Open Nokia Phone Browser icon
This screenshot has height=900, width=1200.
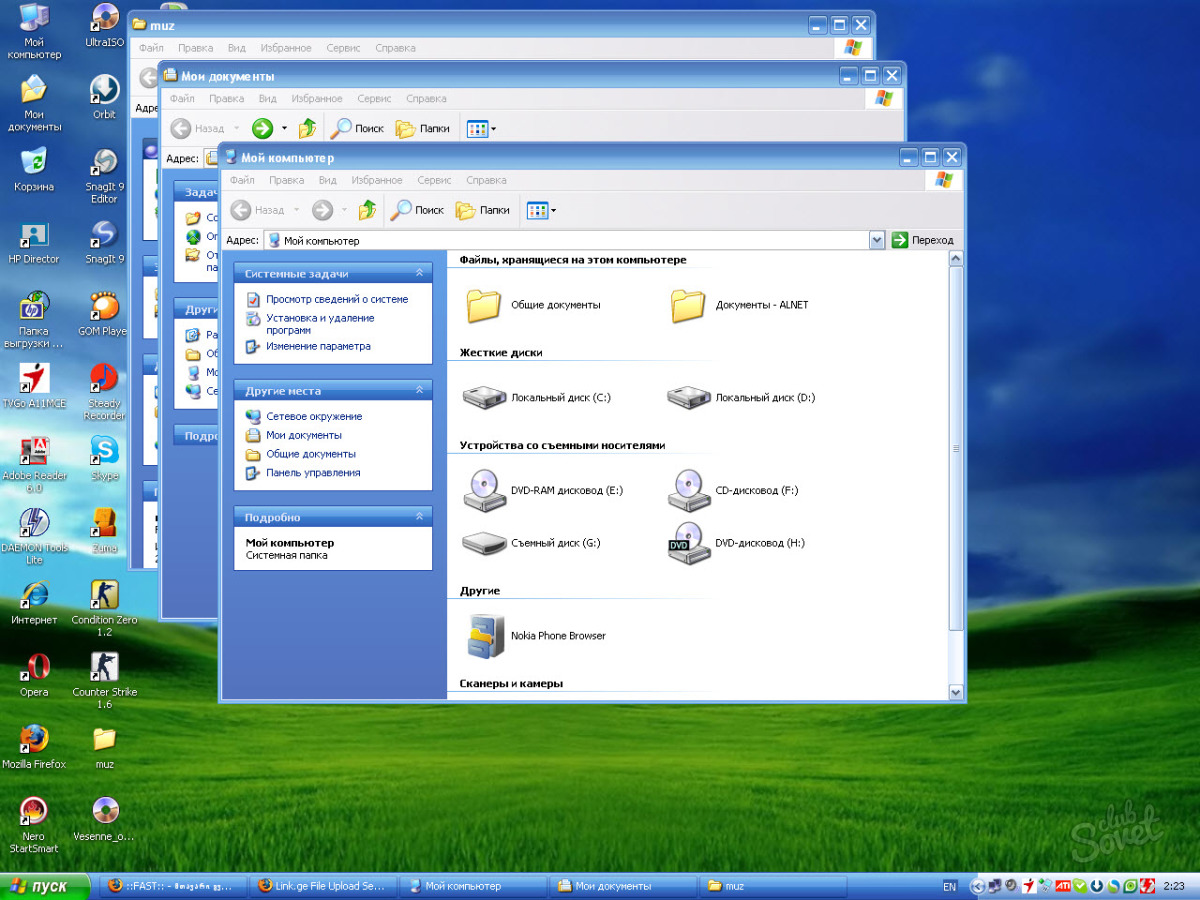pos(486,636)
